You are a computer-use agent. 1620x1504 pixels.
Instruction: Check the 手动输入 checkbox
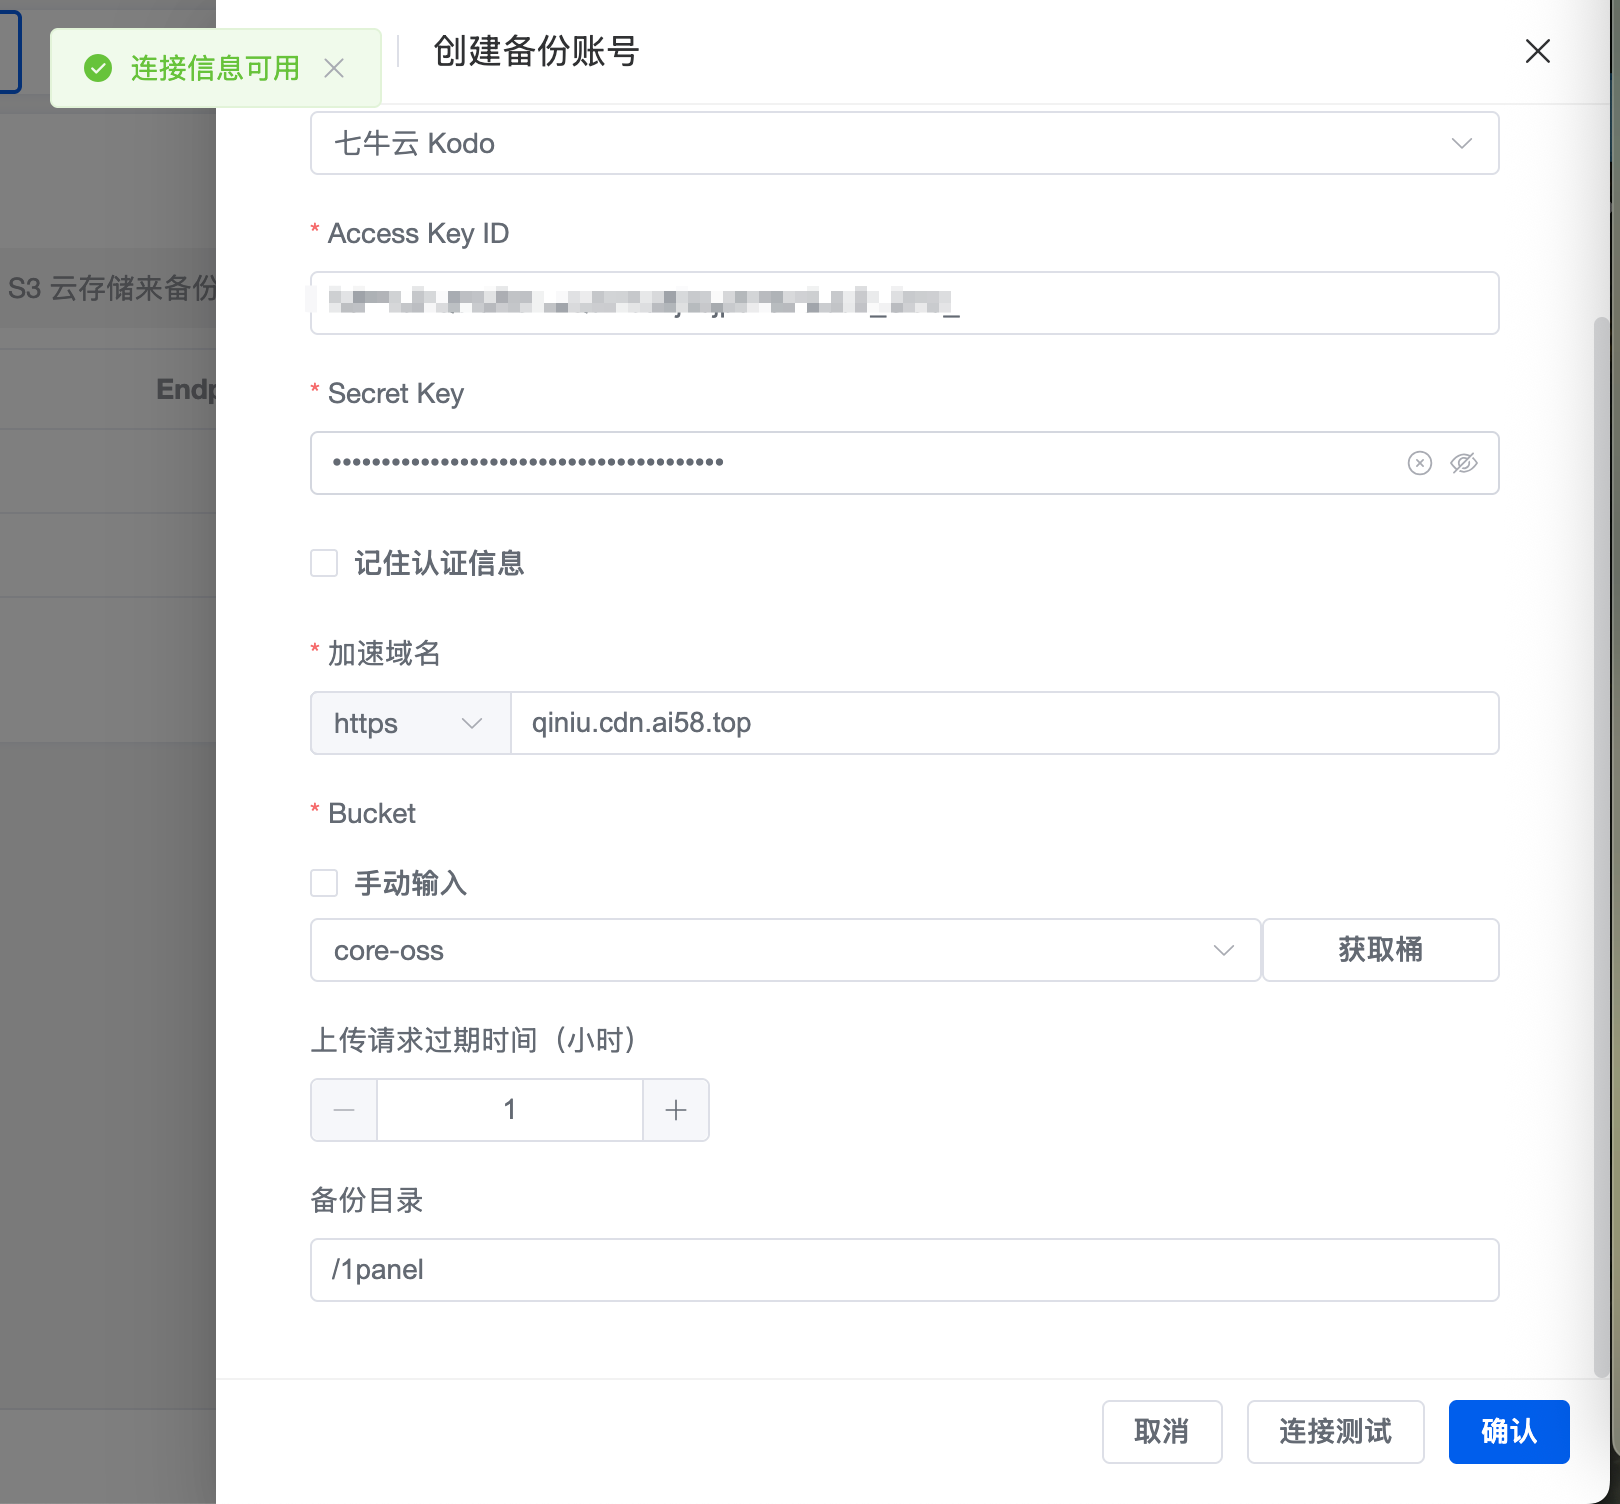pyautogui.click(x=324, y=883)
